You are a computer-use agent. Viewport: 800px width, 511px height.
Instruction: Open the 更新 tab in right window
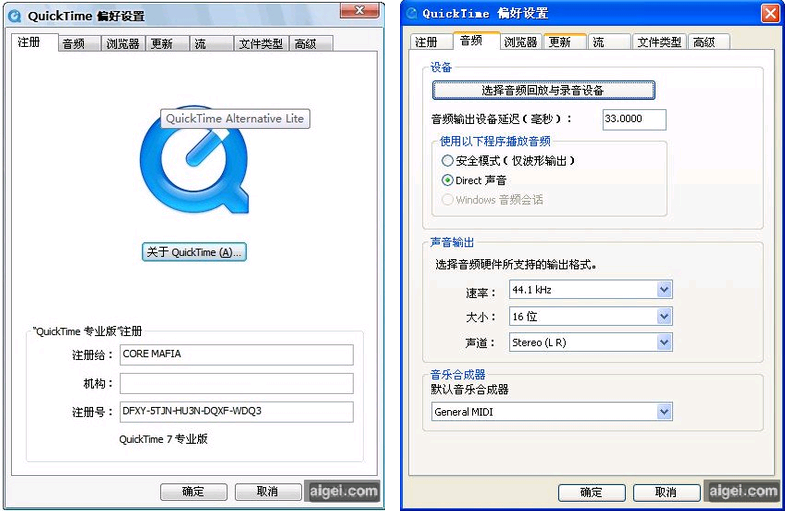click(x=565, y=42)
